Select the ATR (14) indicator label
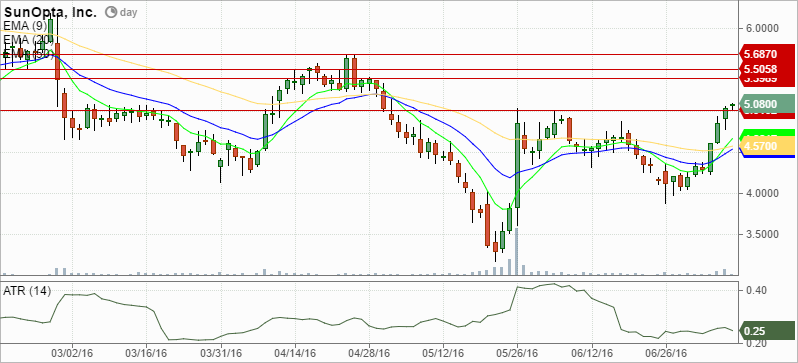The image size is (798, 363). pyautogui.click(x=27, y=291)
